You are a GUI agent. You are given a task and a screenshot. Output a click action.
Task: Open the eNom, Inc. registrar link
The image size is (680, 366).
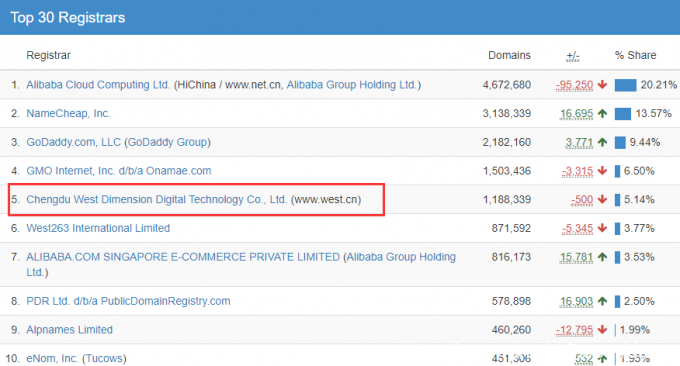tap(52, 358)
